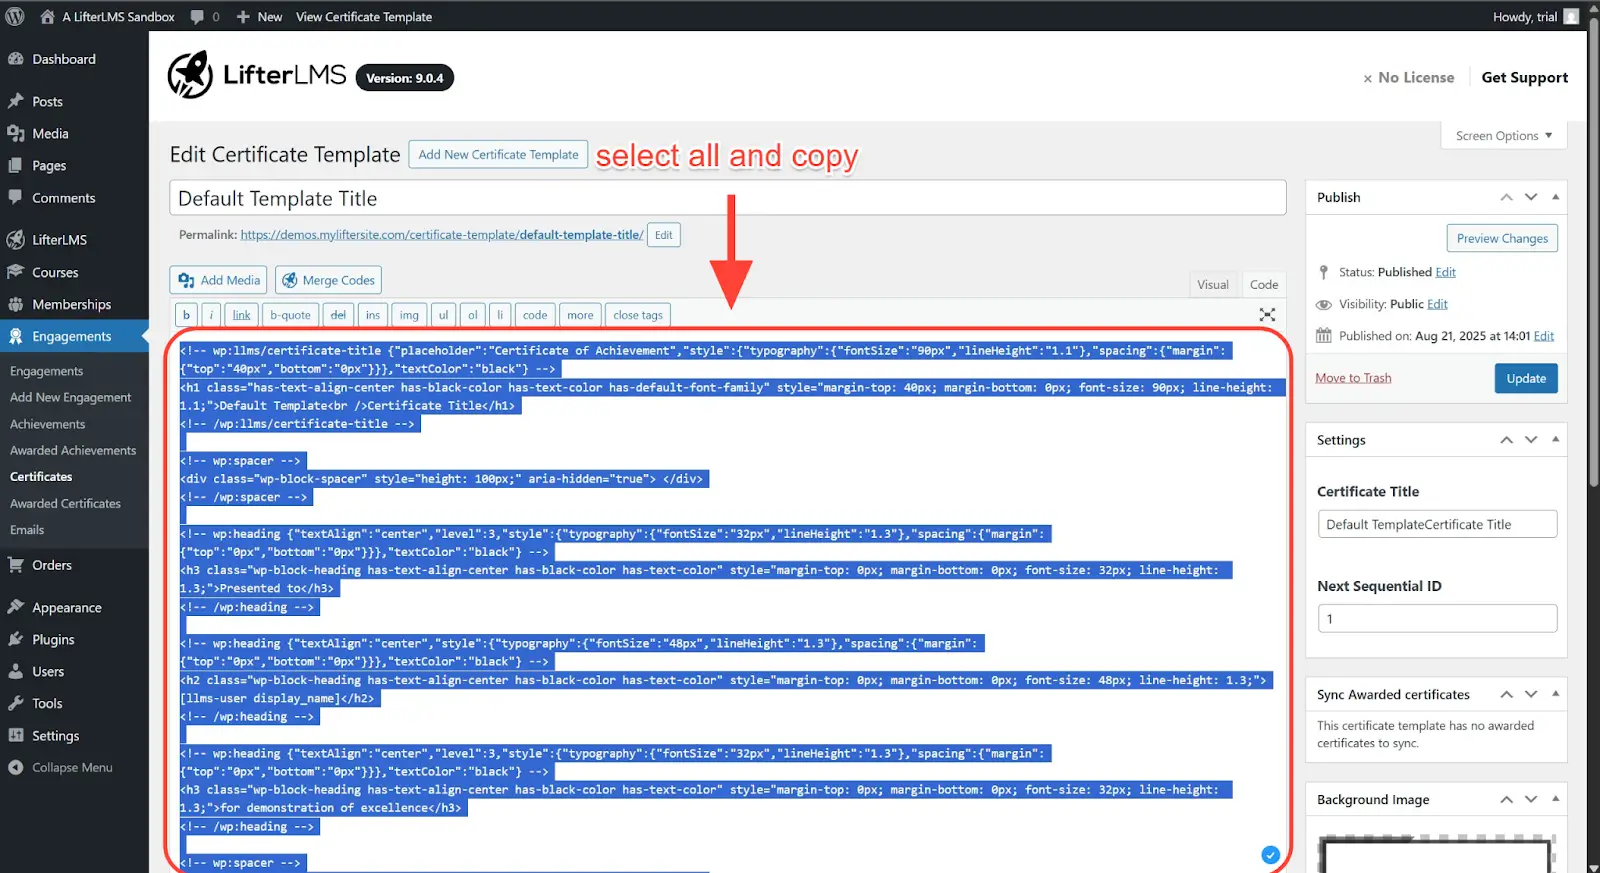Open Add New Engagement submenu item
The width and height of the screenshot is (1600, 873).
(70, 397)
